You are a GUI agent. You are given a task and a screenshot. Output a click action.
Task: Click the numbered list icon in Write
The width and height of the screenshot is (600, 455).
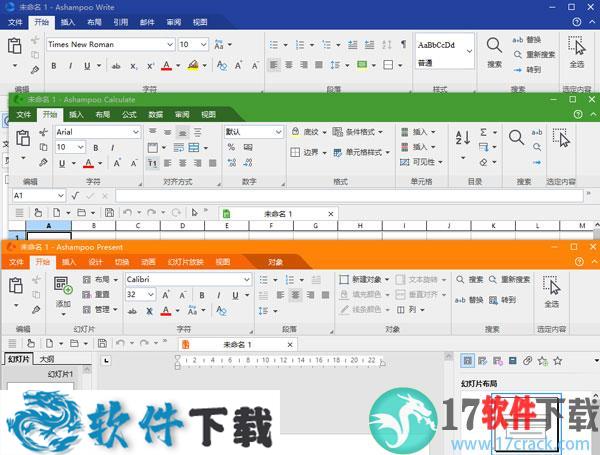click(x=300, y=45)
